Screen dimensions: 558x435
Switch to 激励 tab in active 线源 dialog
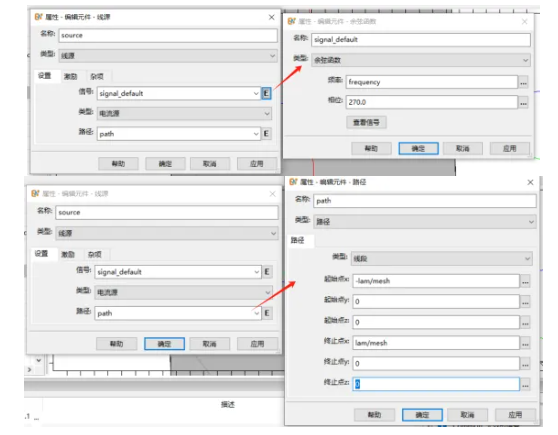point(70,76)
